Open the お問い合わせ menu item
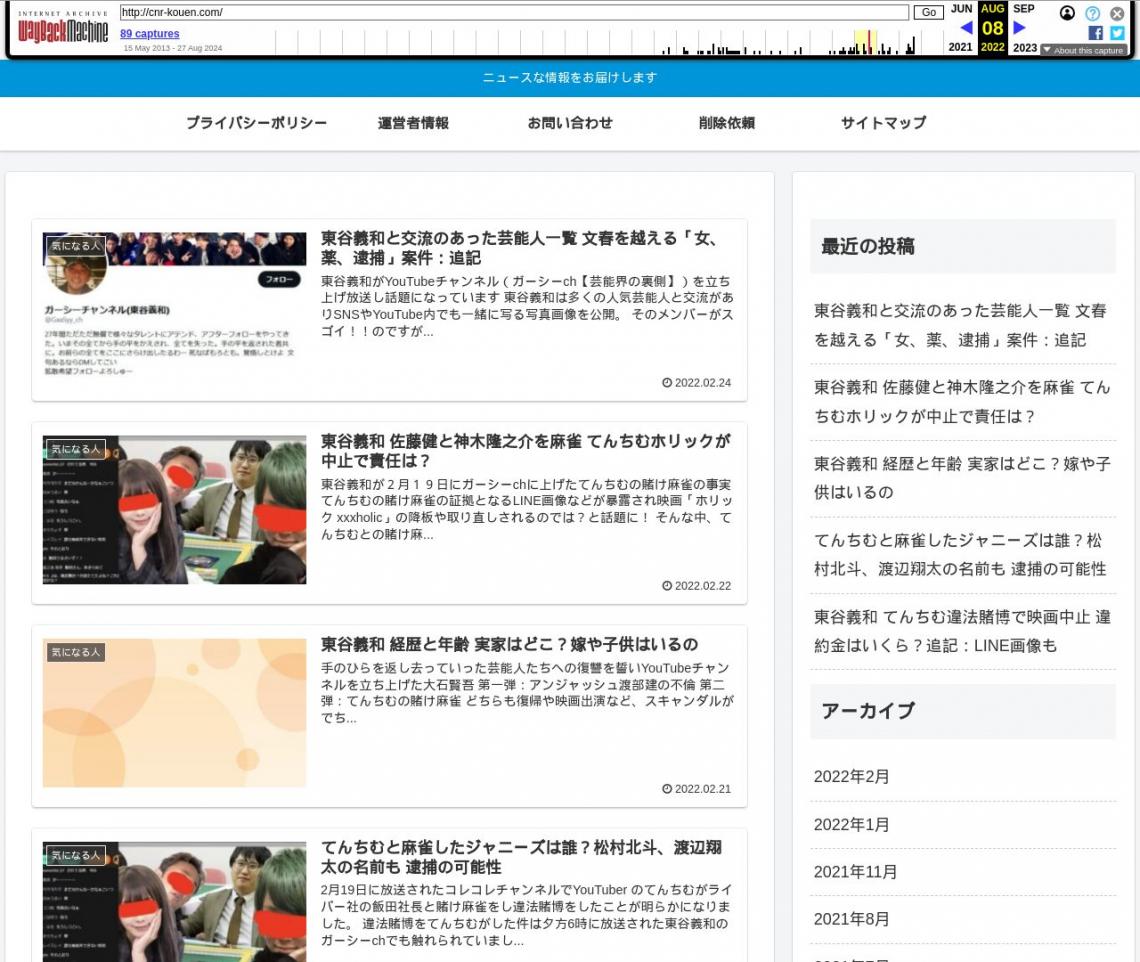The width and height of the screenshot is (1140, 962). [x=570, y=123]
